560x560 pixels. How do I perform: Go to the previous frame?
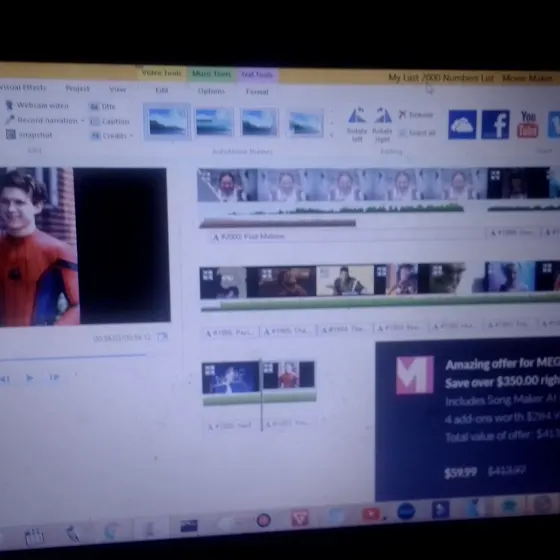pyautogui.click(x=5, y=379)
